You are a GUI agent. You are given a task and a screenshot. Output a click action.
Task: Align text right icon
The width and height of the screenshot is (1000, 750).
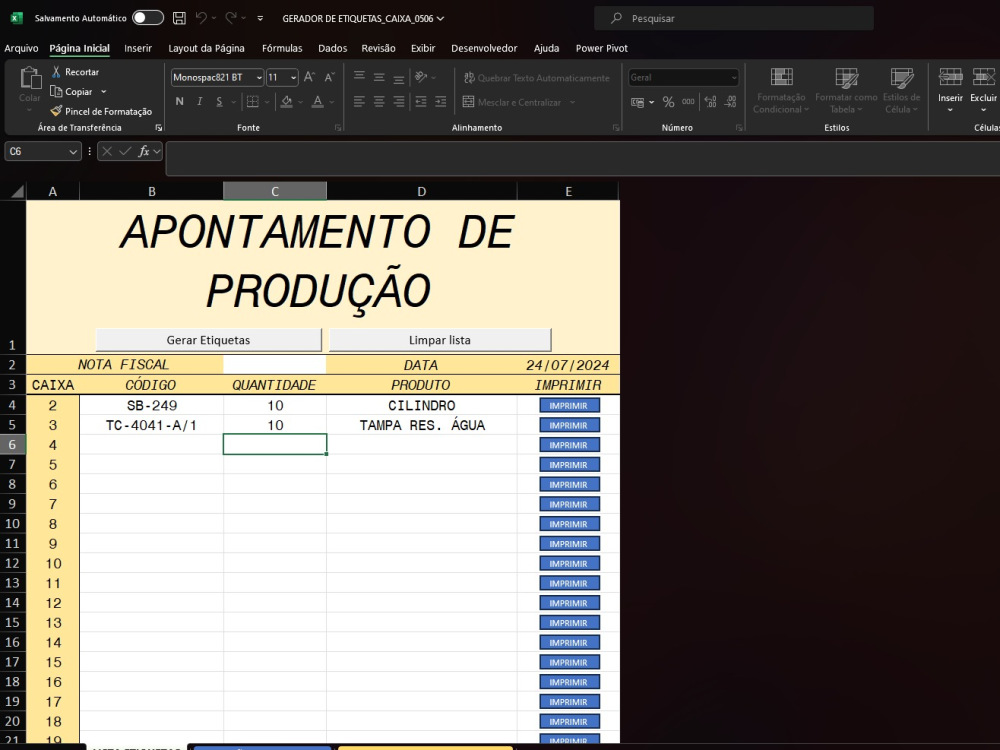(x=399, y=101)
